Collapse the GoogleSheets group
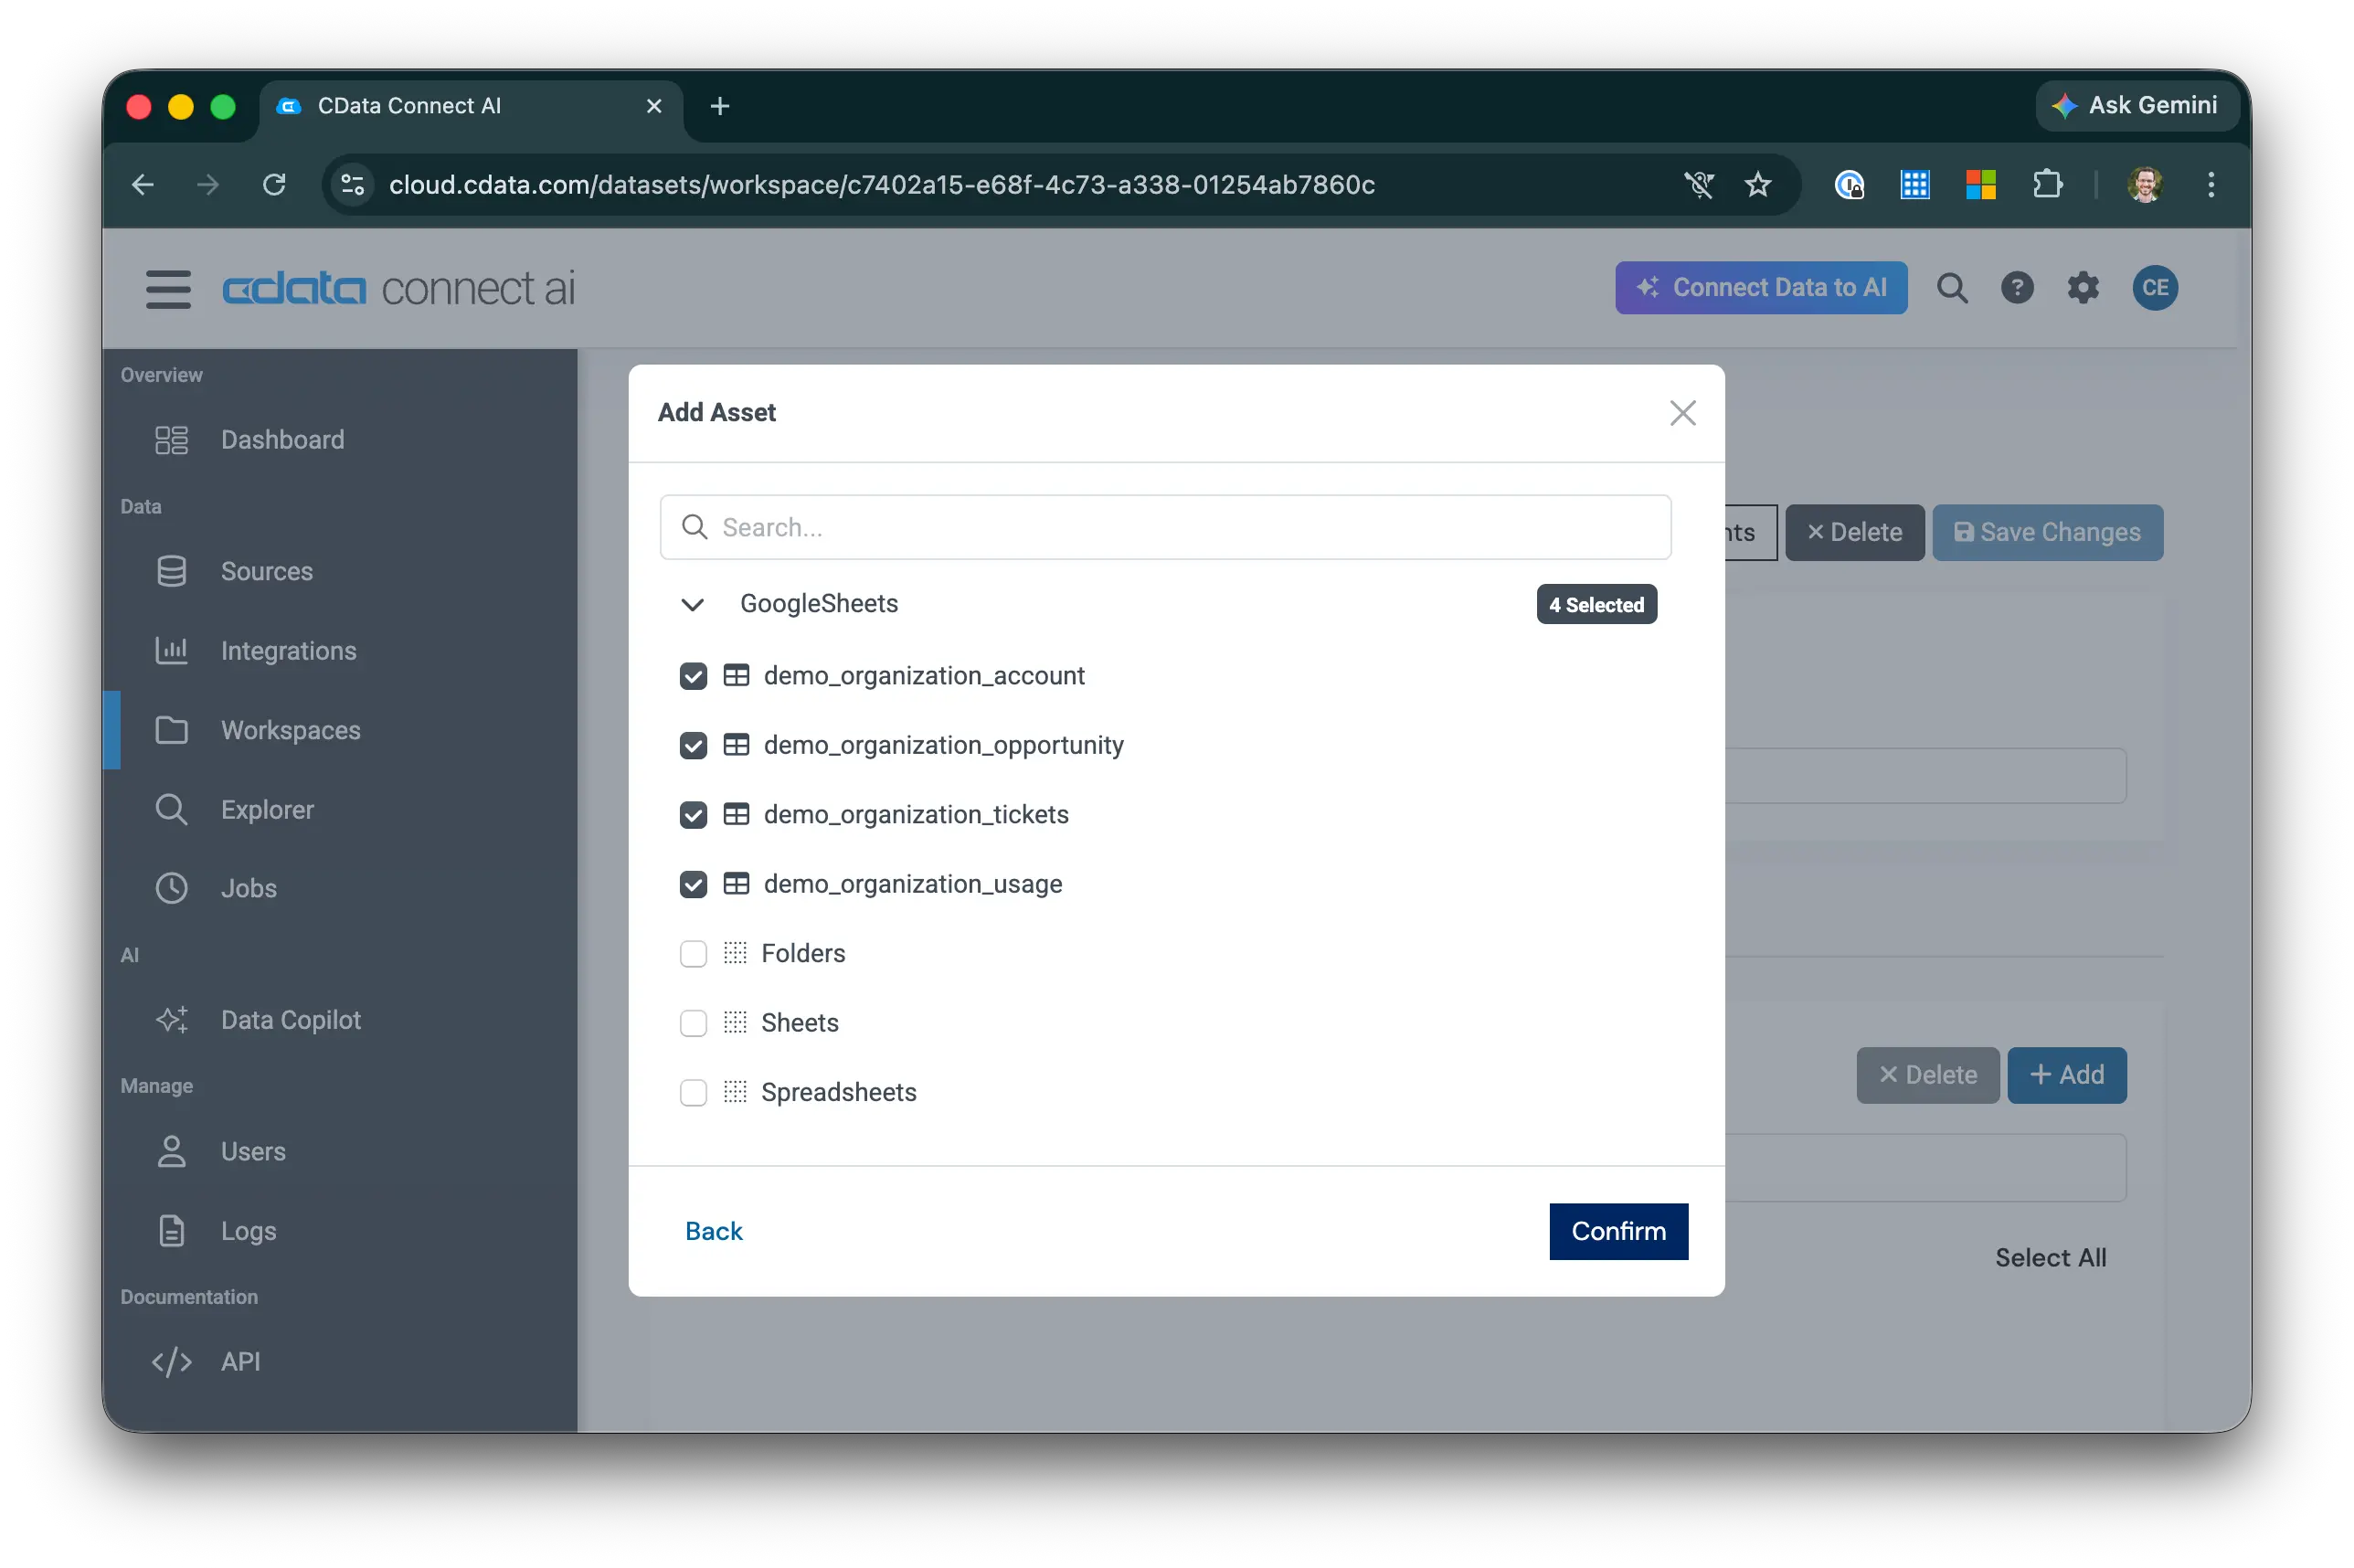Screen dimensions: 2354x1568 [693, 604]
